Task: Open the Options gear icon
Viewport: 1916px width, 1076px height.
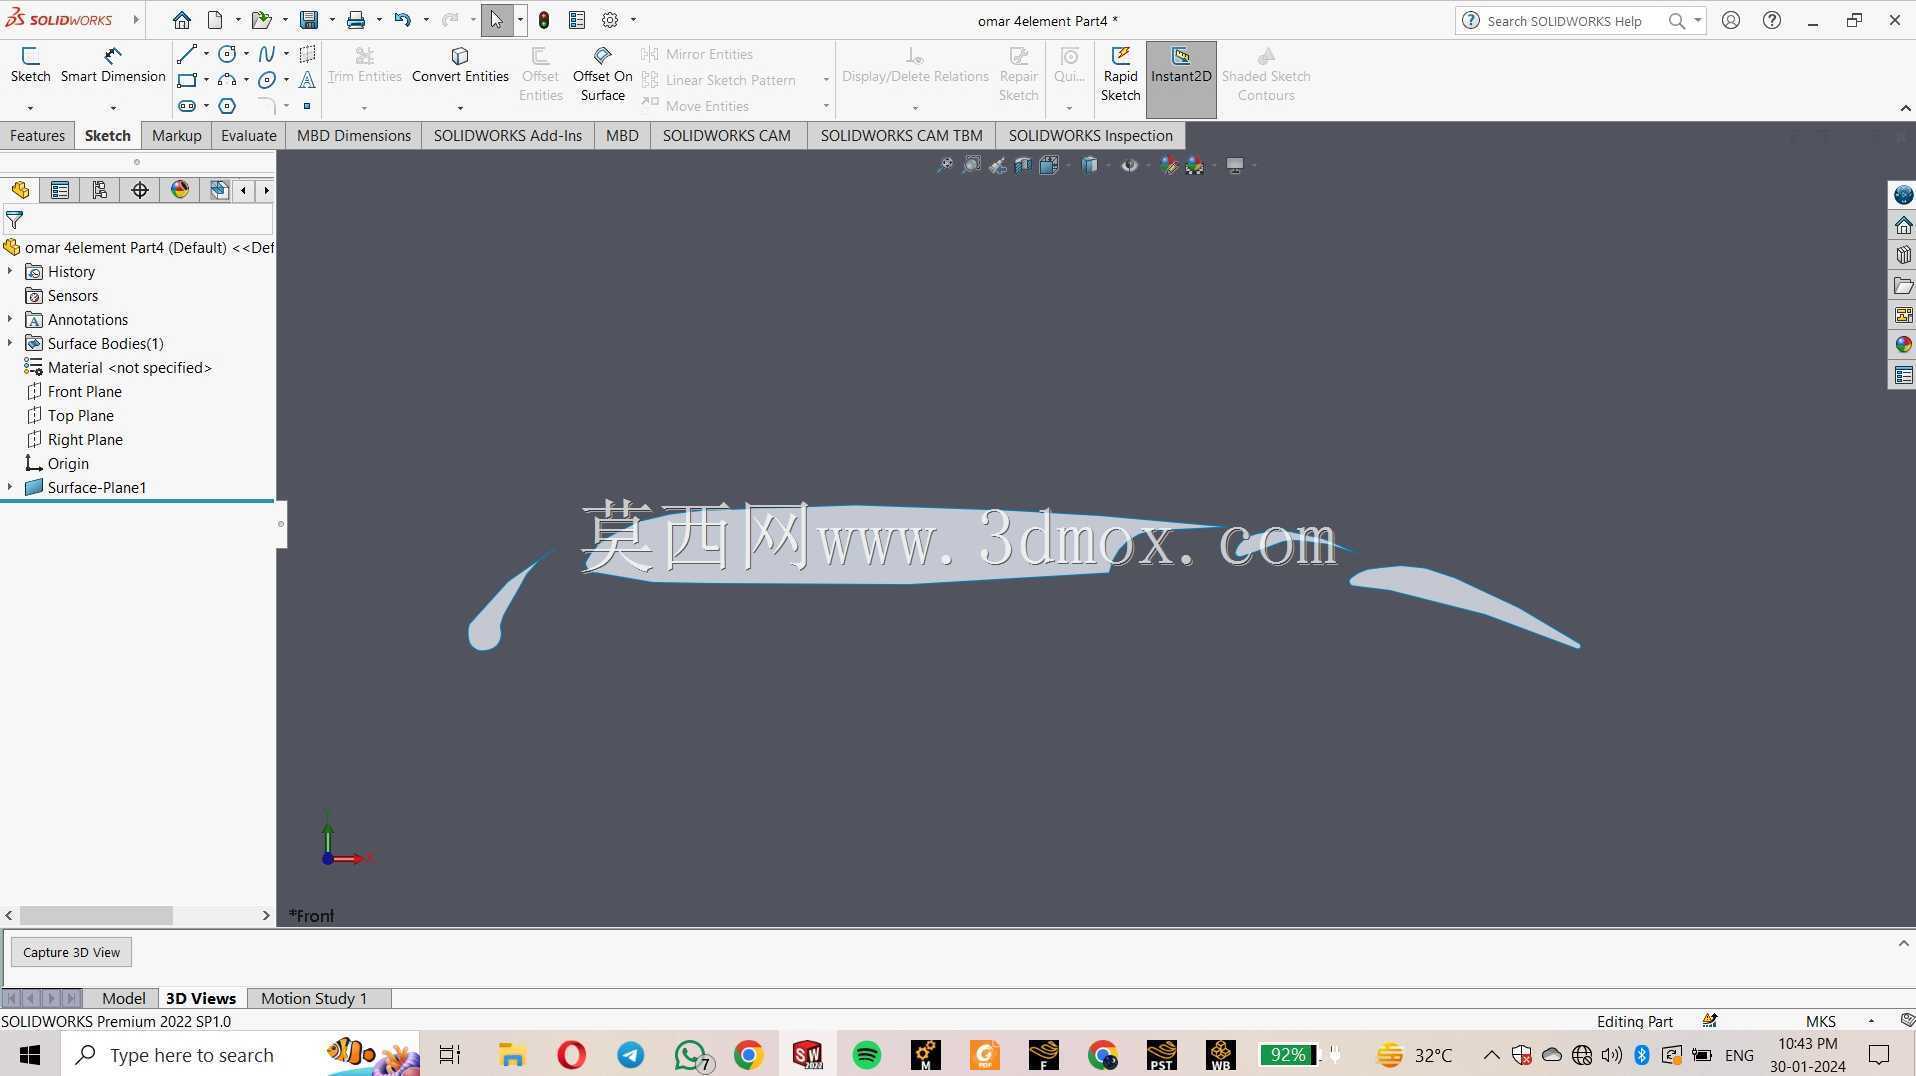Action: point(610,20)
